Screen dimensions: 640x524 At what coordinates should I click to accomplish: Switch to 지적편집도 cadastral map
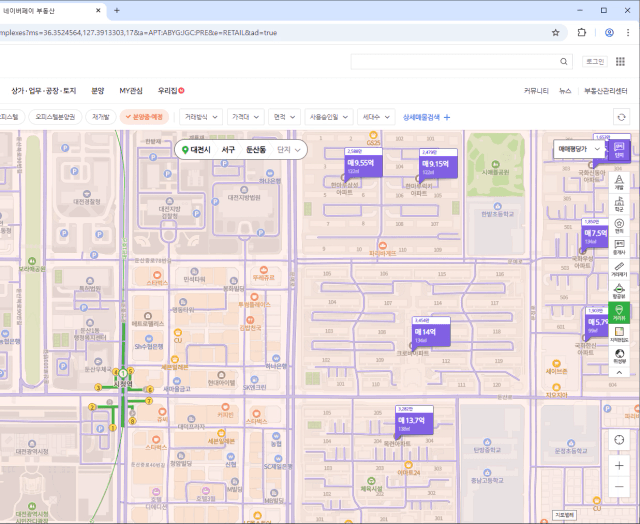(619, 334)
